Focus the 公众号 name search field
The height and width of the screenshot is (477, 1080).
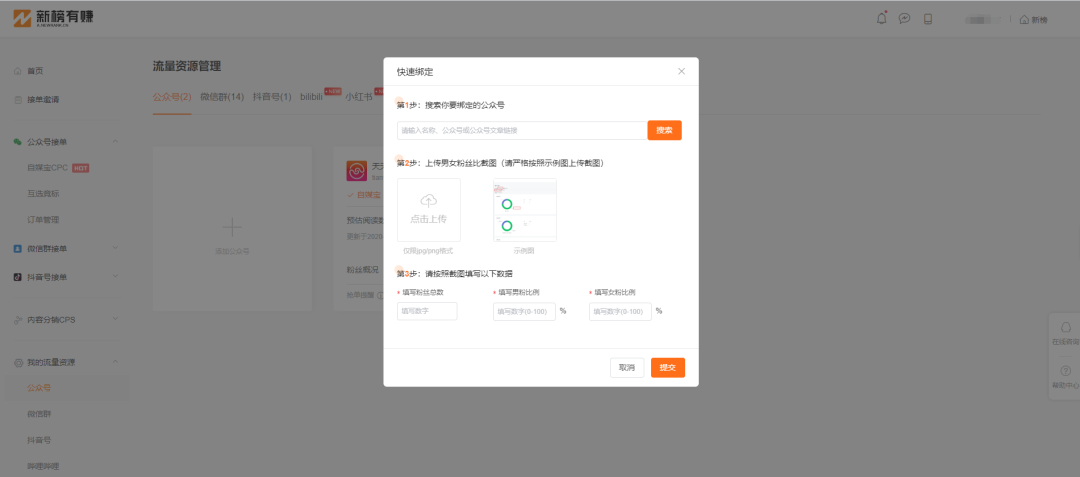click(x=522, y=130)
